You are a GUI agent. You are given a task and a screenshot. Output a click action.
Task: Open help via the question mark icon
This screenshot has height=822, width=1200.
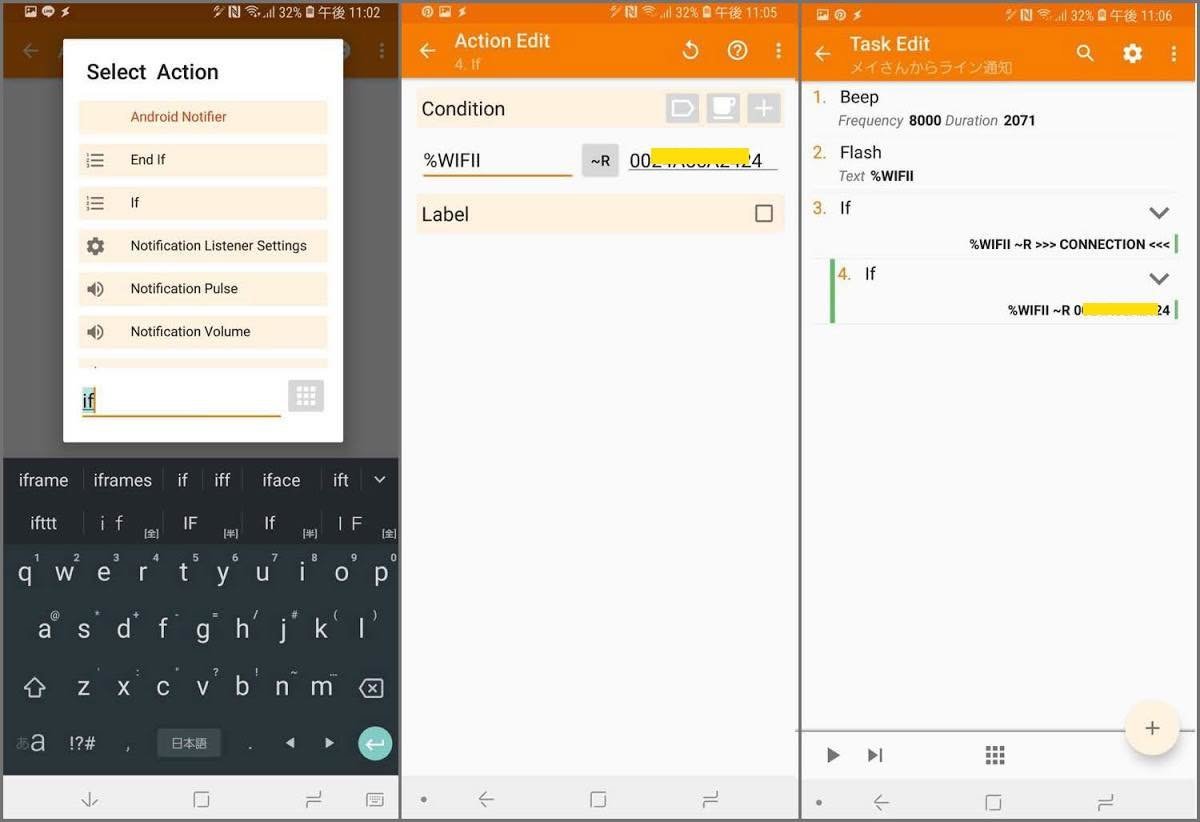pos(737,49)
